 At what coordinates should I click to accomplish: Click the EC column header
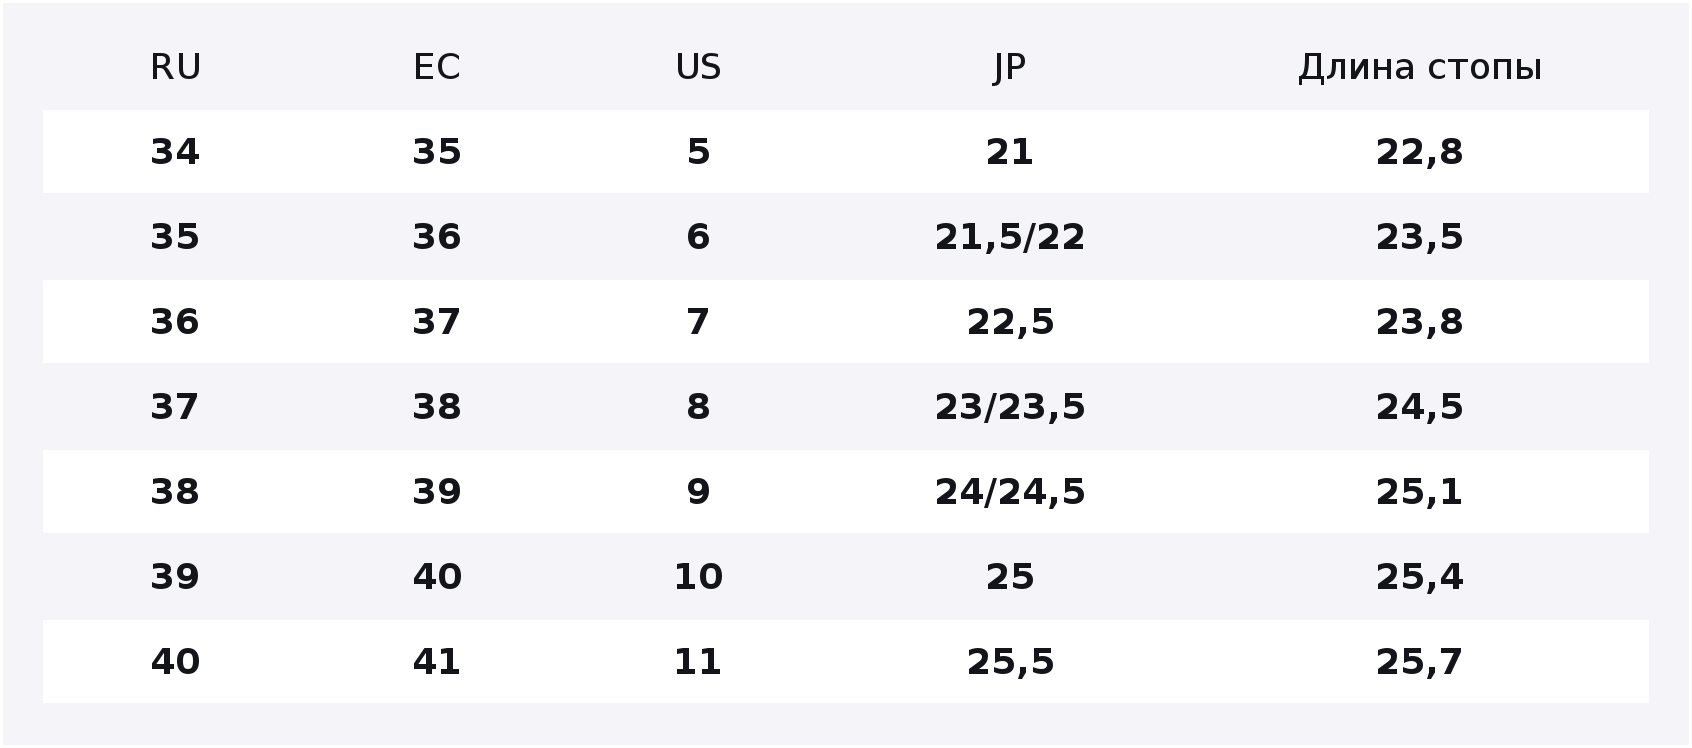click(x=437, y=67)
